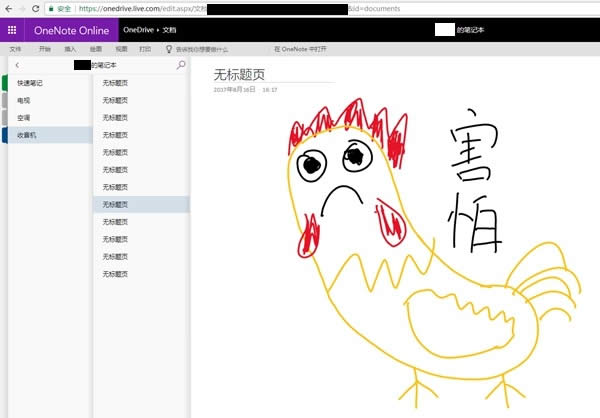600x418 pixels.
Task: Click the search magnifier in notebook pane
Action: coord(181,65)
